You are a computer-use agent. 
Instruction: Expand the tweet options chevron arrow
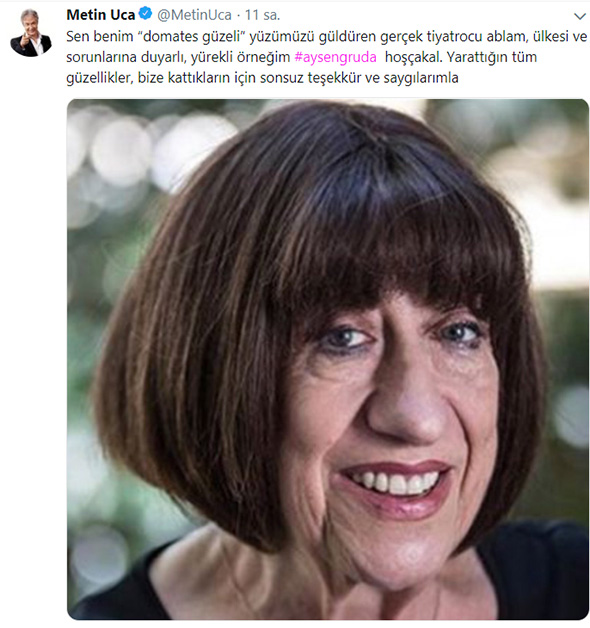[x=580, y=16]
